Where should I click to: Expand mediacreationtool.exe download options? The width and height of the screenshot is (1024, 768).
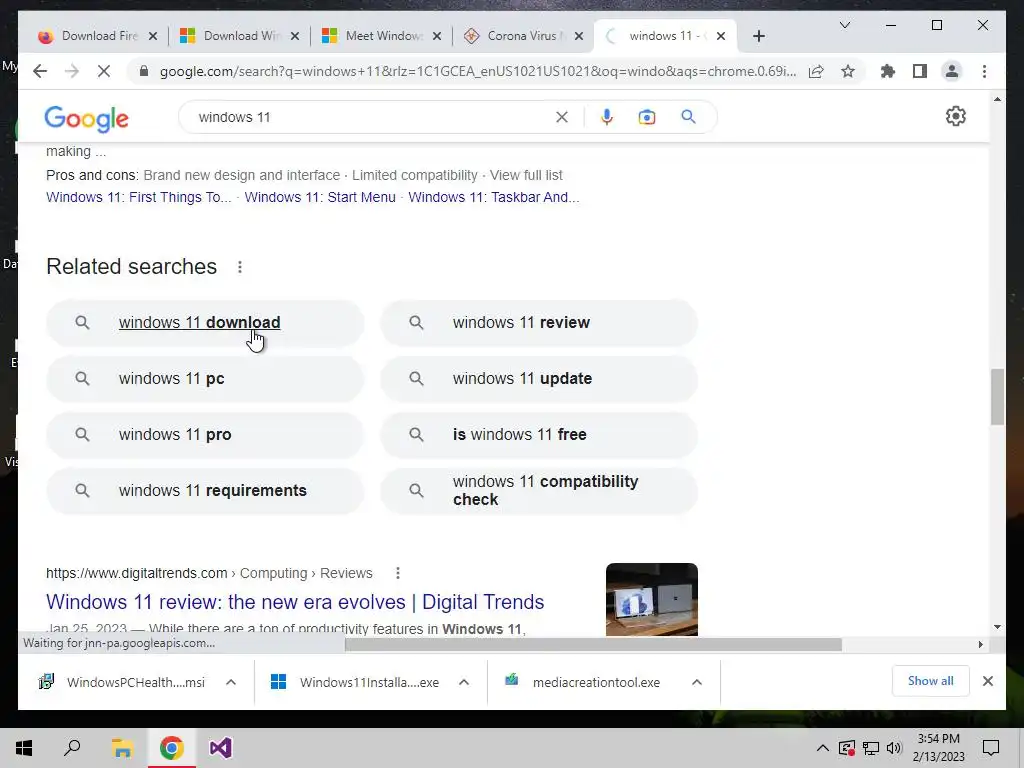(697, 682)
